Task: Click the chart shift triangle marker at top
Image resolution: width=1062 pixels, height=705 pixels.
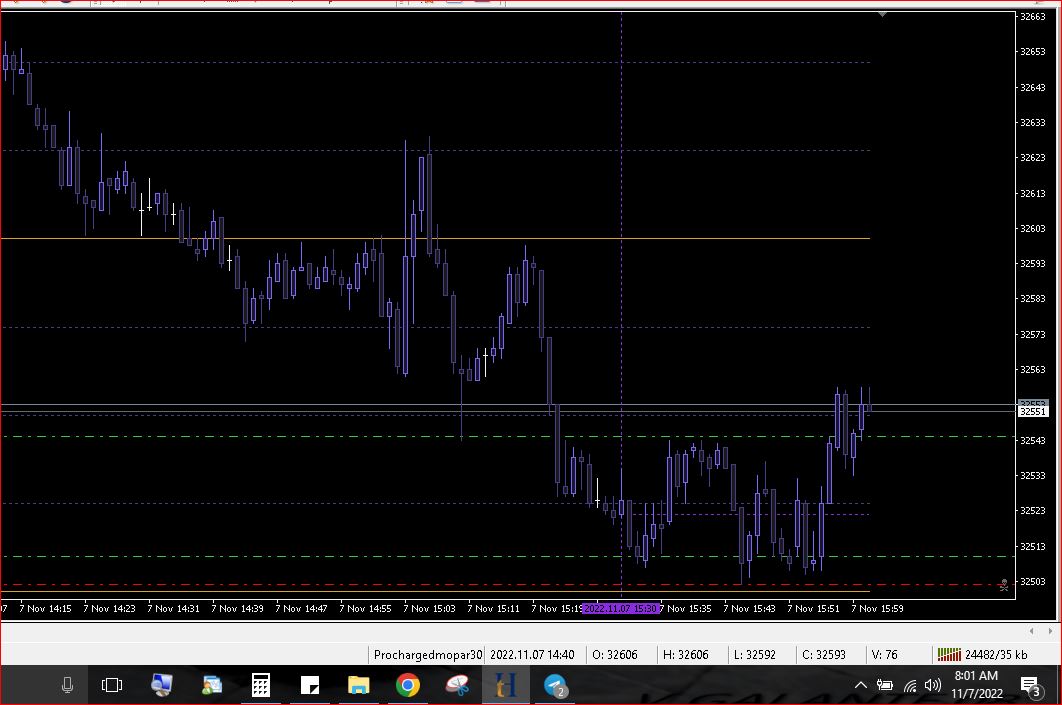Action: point(881,15)
